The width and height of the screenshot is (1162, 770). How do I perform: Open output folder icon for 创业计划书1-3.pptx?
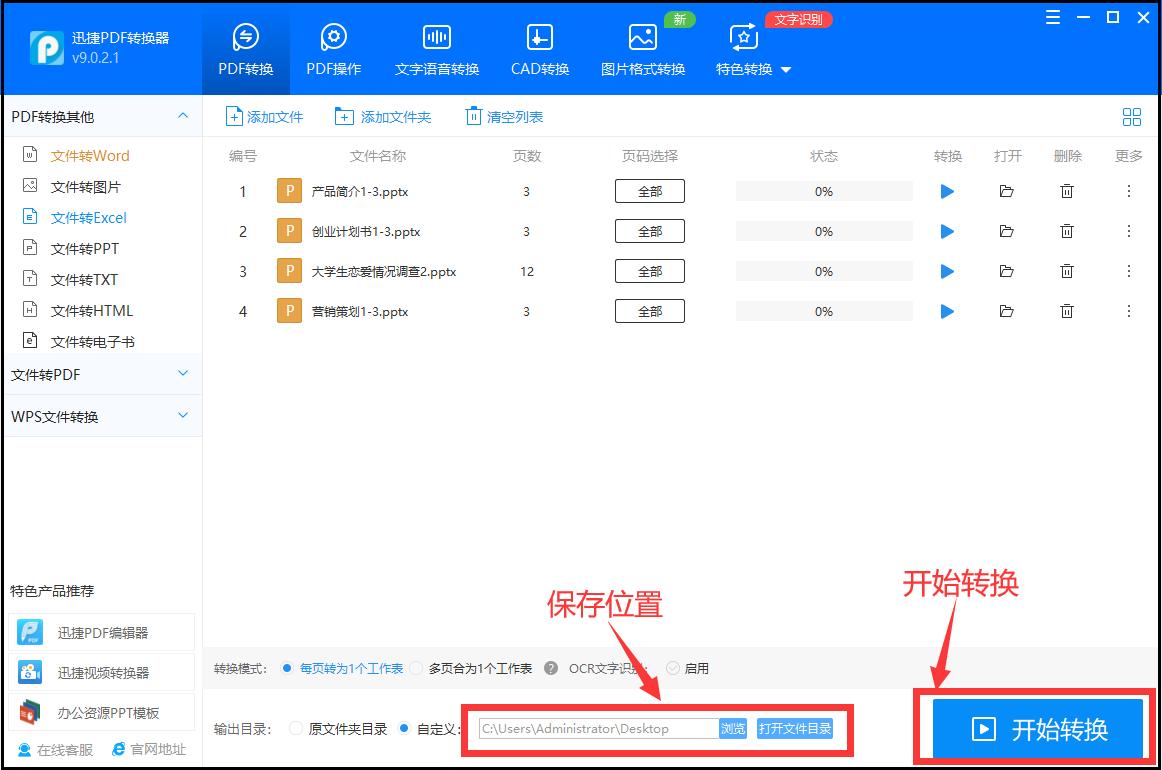1007,231
